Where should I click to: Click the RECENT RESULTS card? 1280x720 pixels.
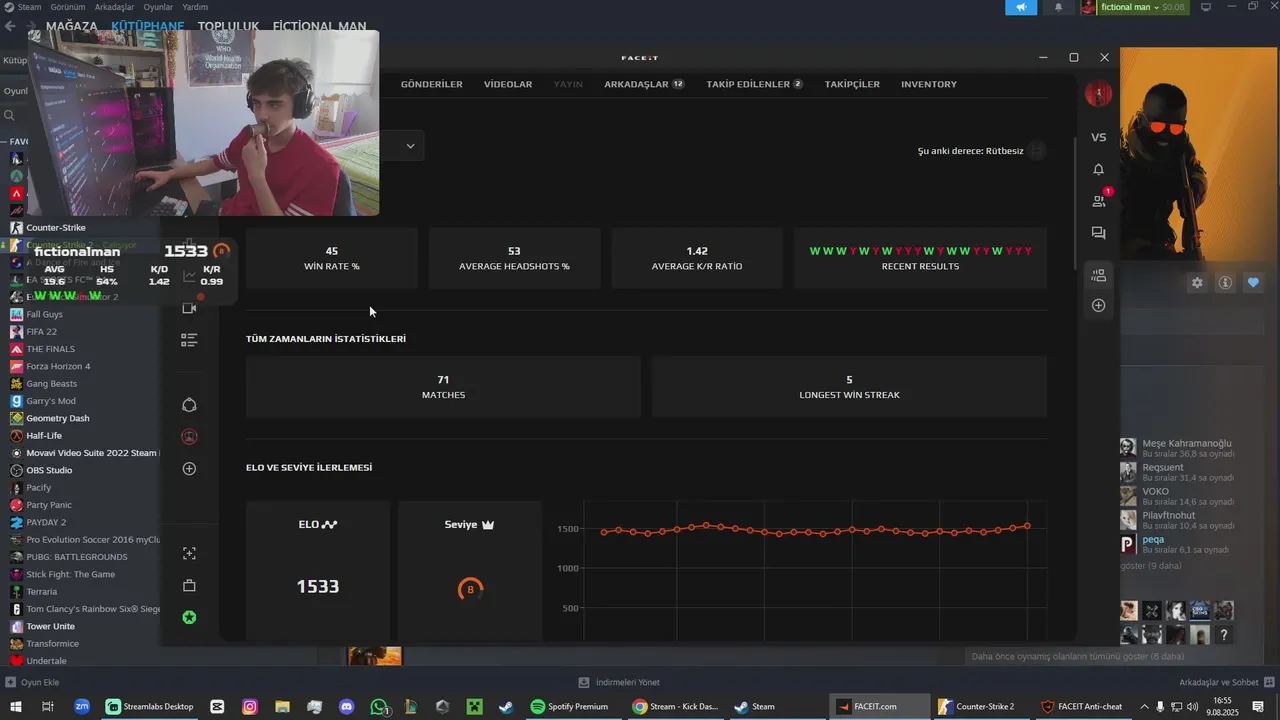click(920, 258)
